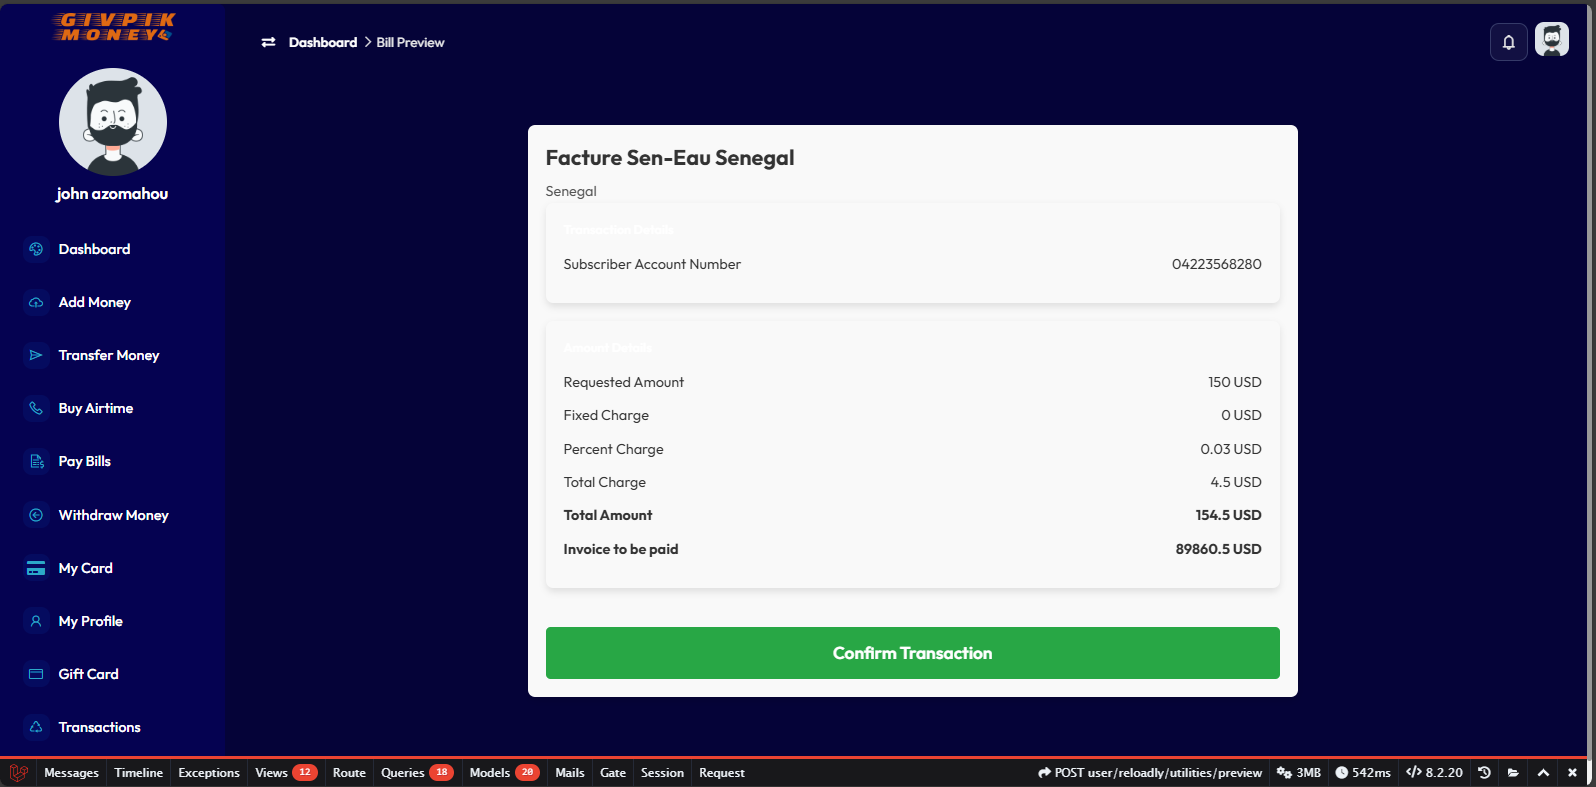Viewport: 1596px width, 787px height.
Task: Click the debugbar open folder icon
Action: [1513, 773]
